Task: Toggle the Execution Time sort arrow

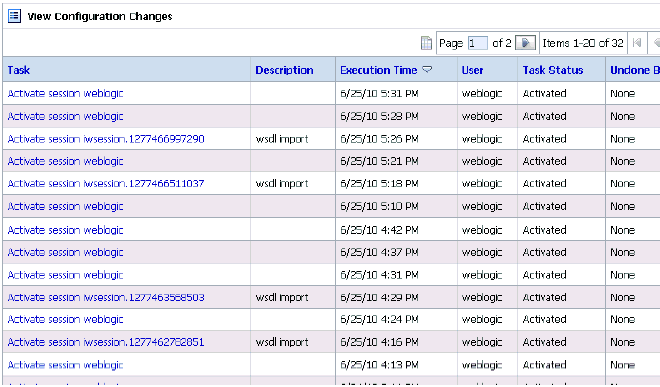Action: (427, 69)
